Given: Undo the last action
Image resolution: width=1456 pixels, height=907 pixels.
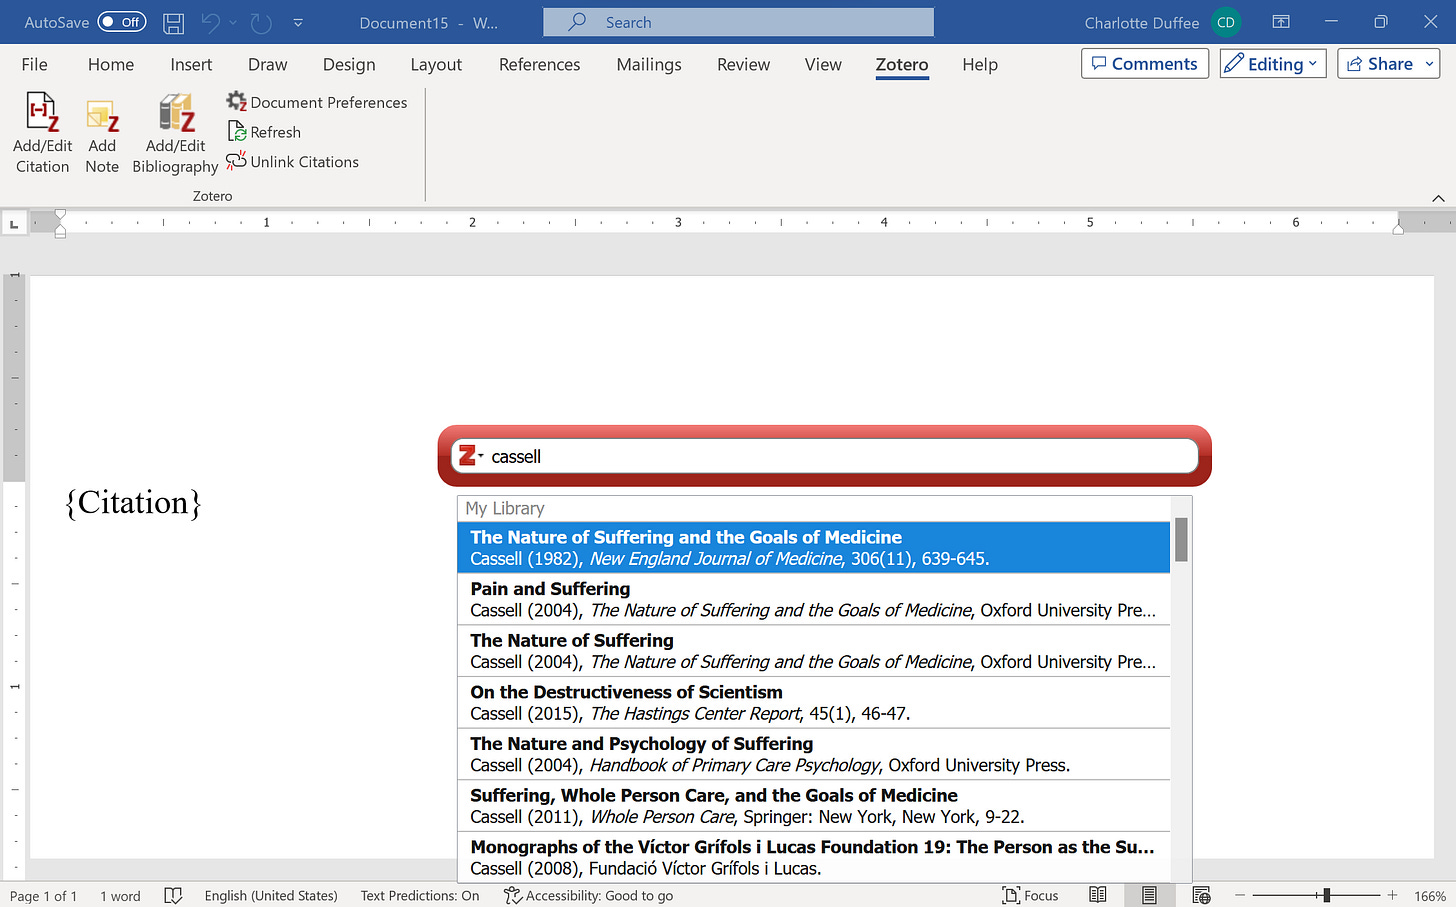Looking at the screenshot, I should point(210,22).
